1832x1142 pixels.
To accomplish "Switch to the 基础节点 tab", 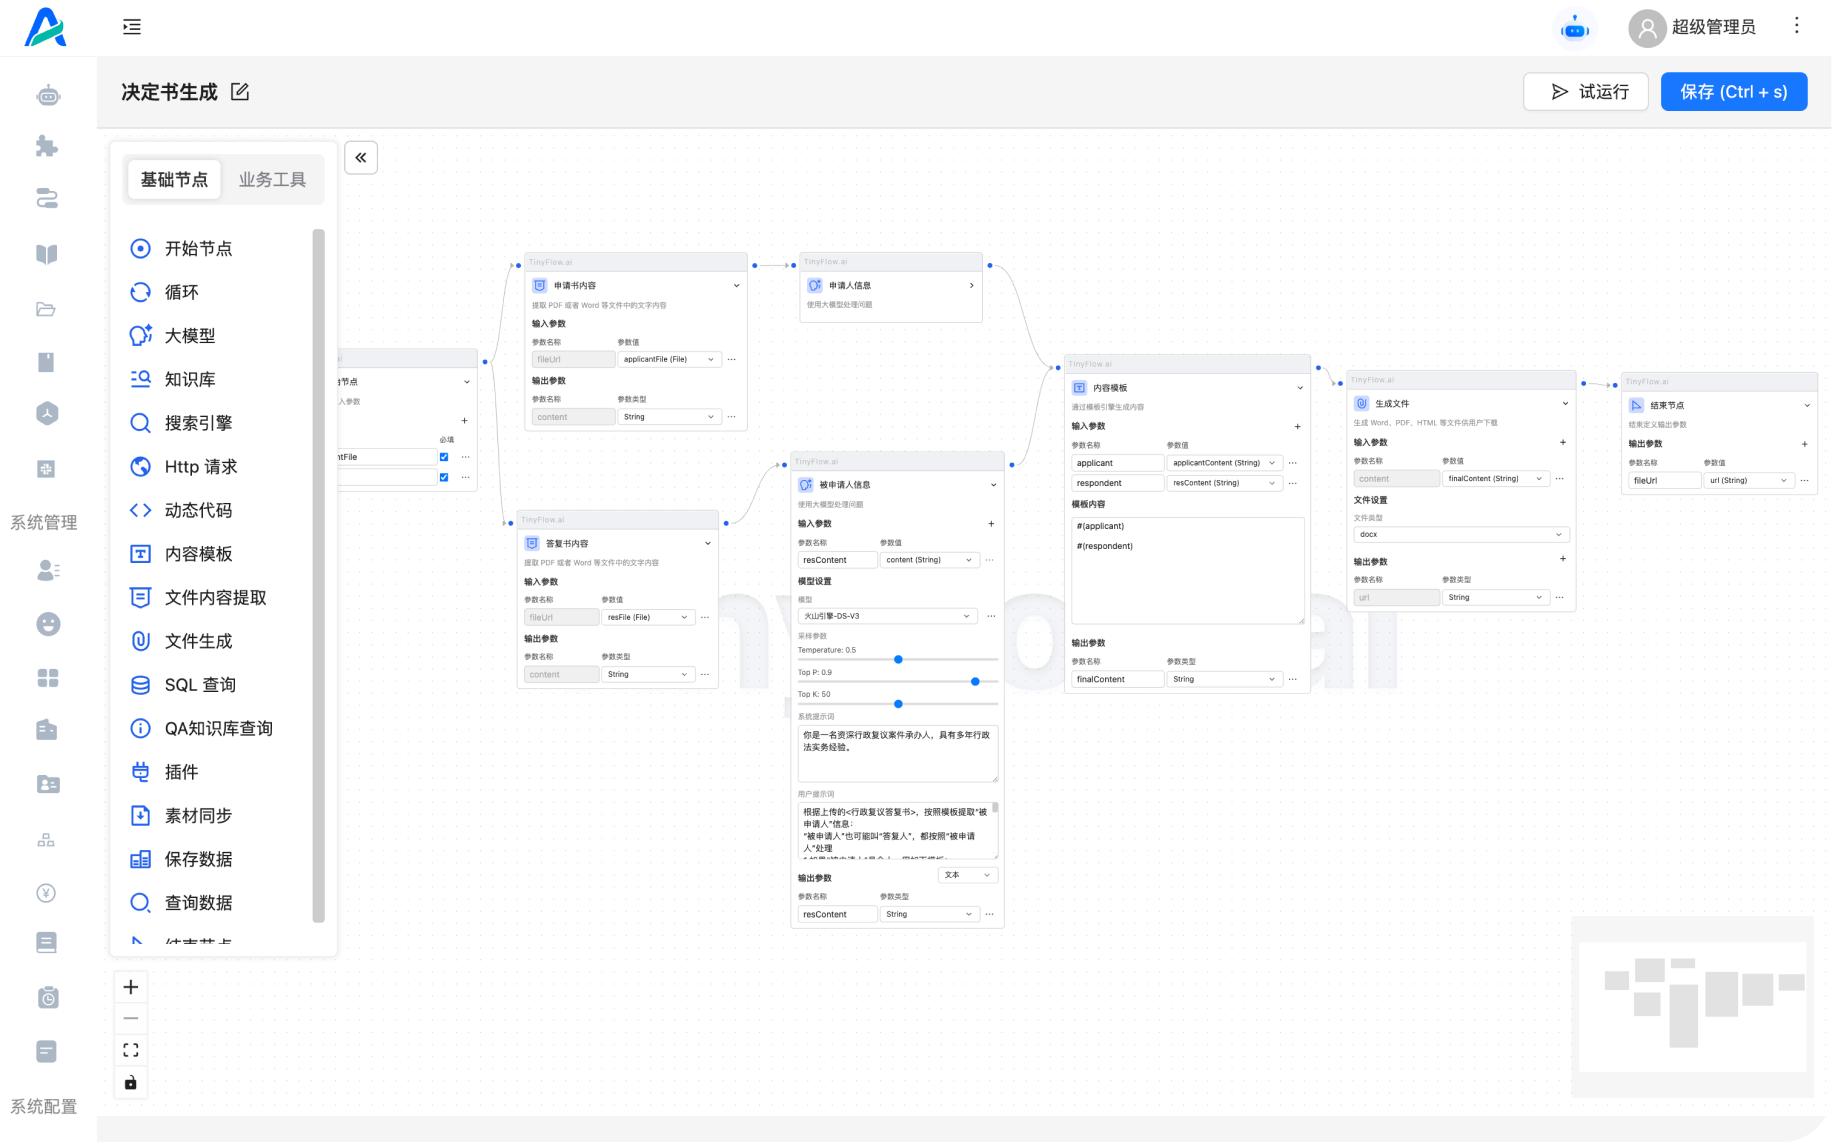I will point(174,180).
